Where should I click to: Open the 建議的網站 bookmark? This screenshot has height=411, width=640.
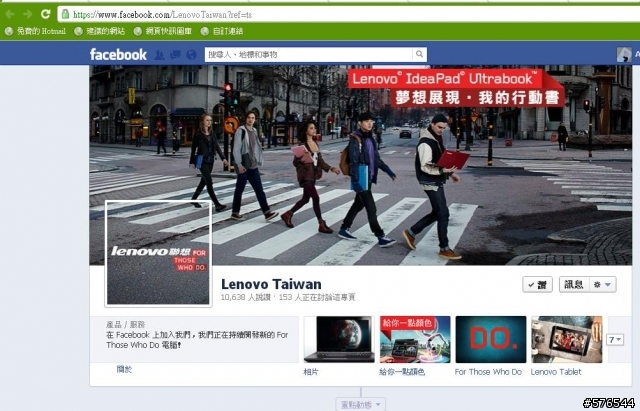[100, 31]
